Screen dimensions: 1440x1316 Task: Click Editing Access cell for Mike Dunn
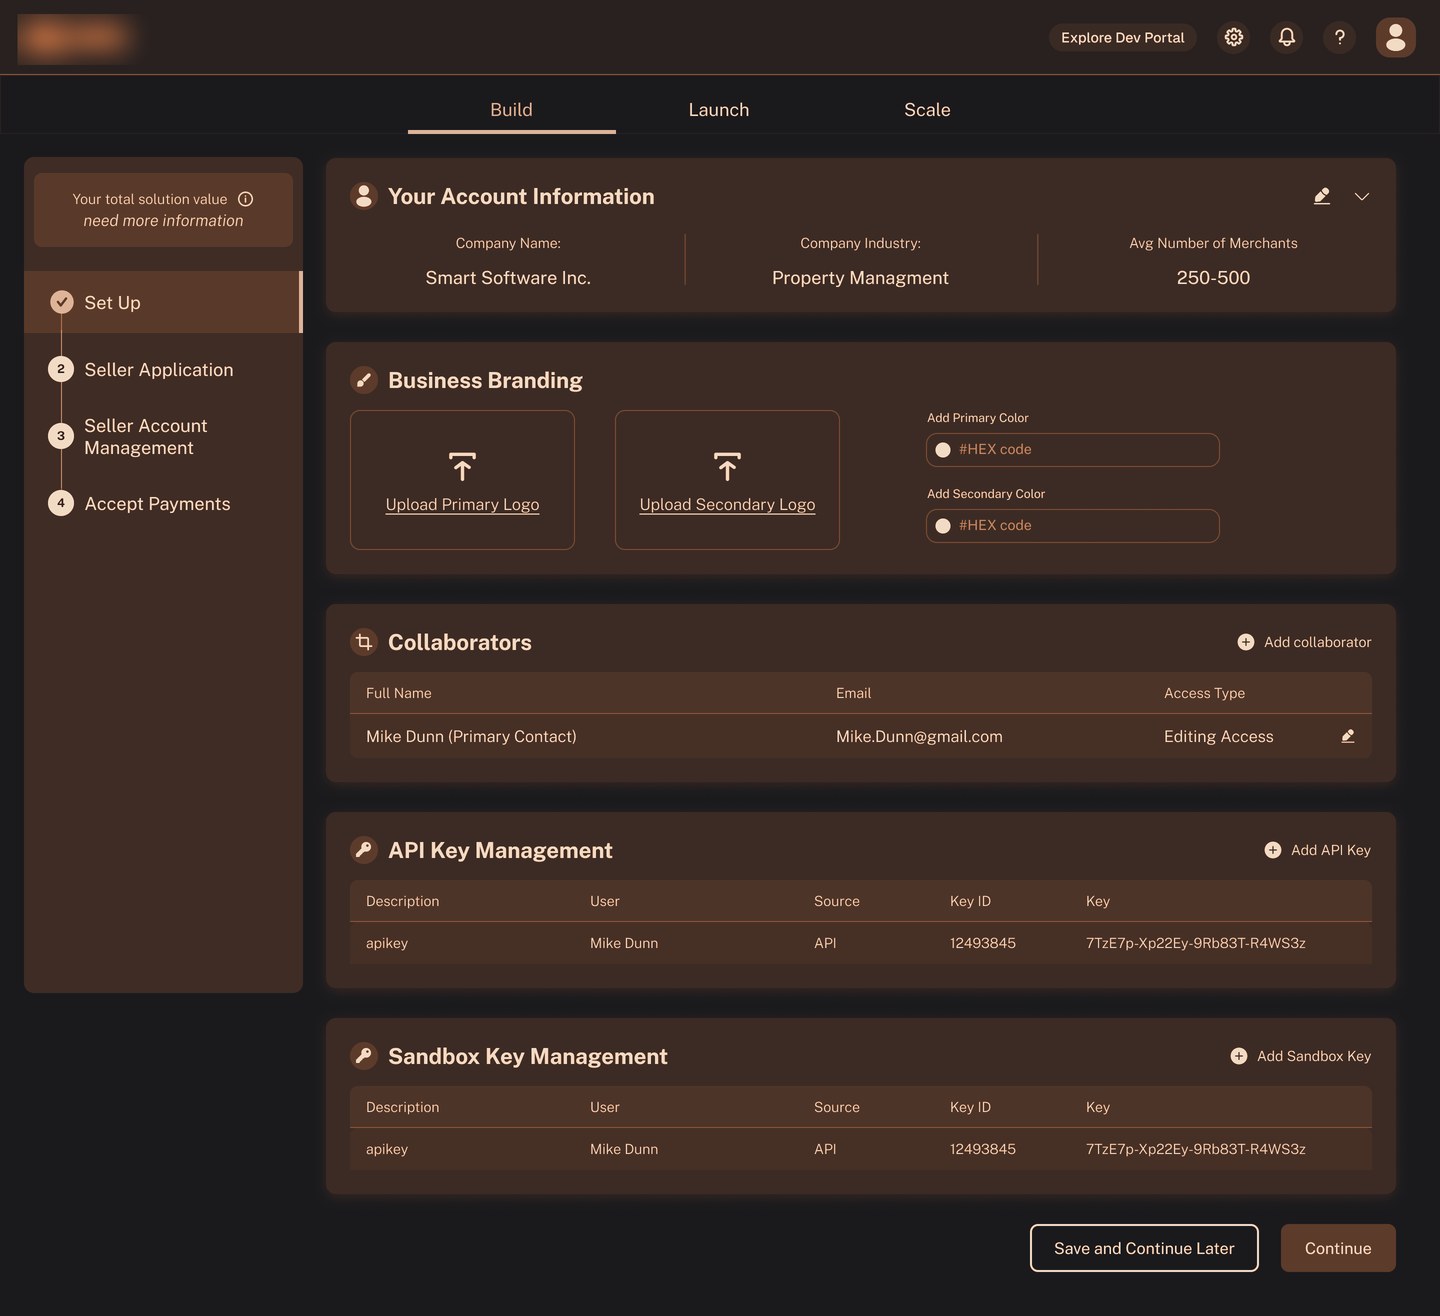tap(1219, 736)
